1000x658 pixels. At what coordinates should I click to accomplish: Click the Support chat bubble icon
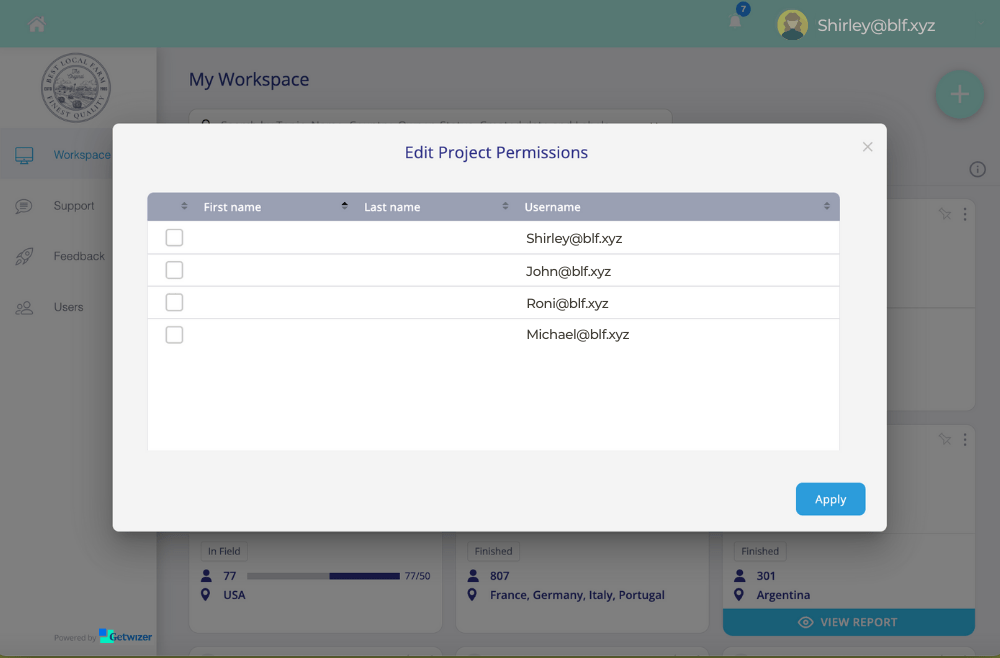[x=24, y=206]
